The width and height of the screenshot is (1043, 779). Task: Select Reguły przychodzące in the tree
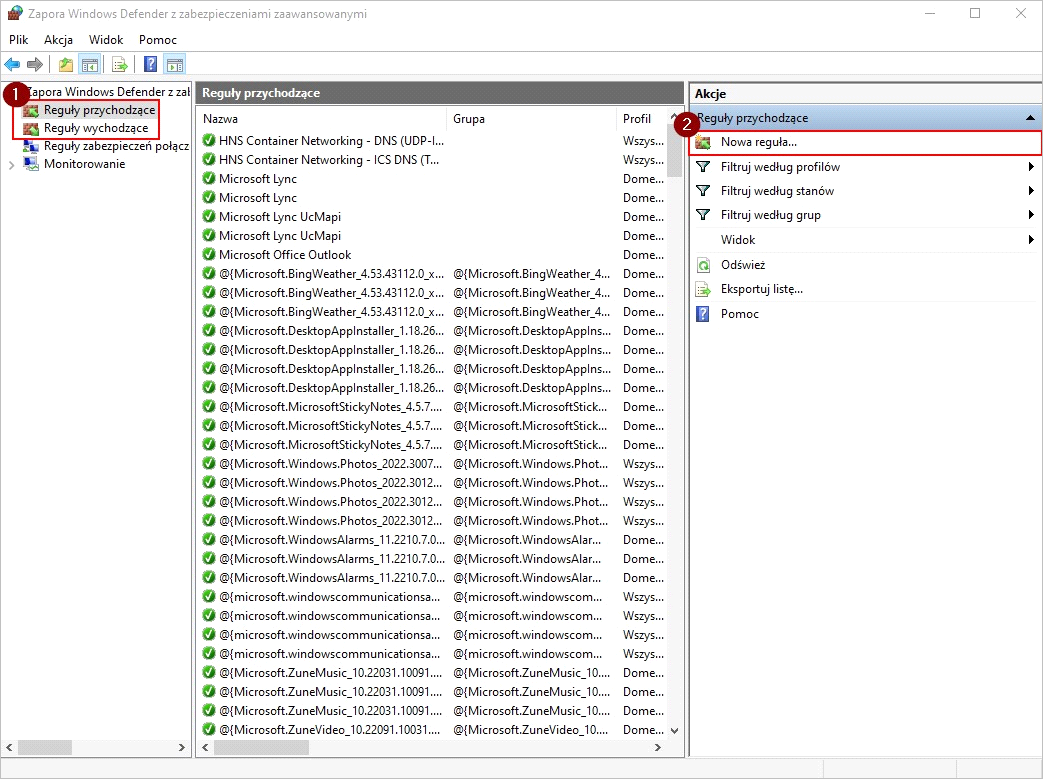pos(99,110)
